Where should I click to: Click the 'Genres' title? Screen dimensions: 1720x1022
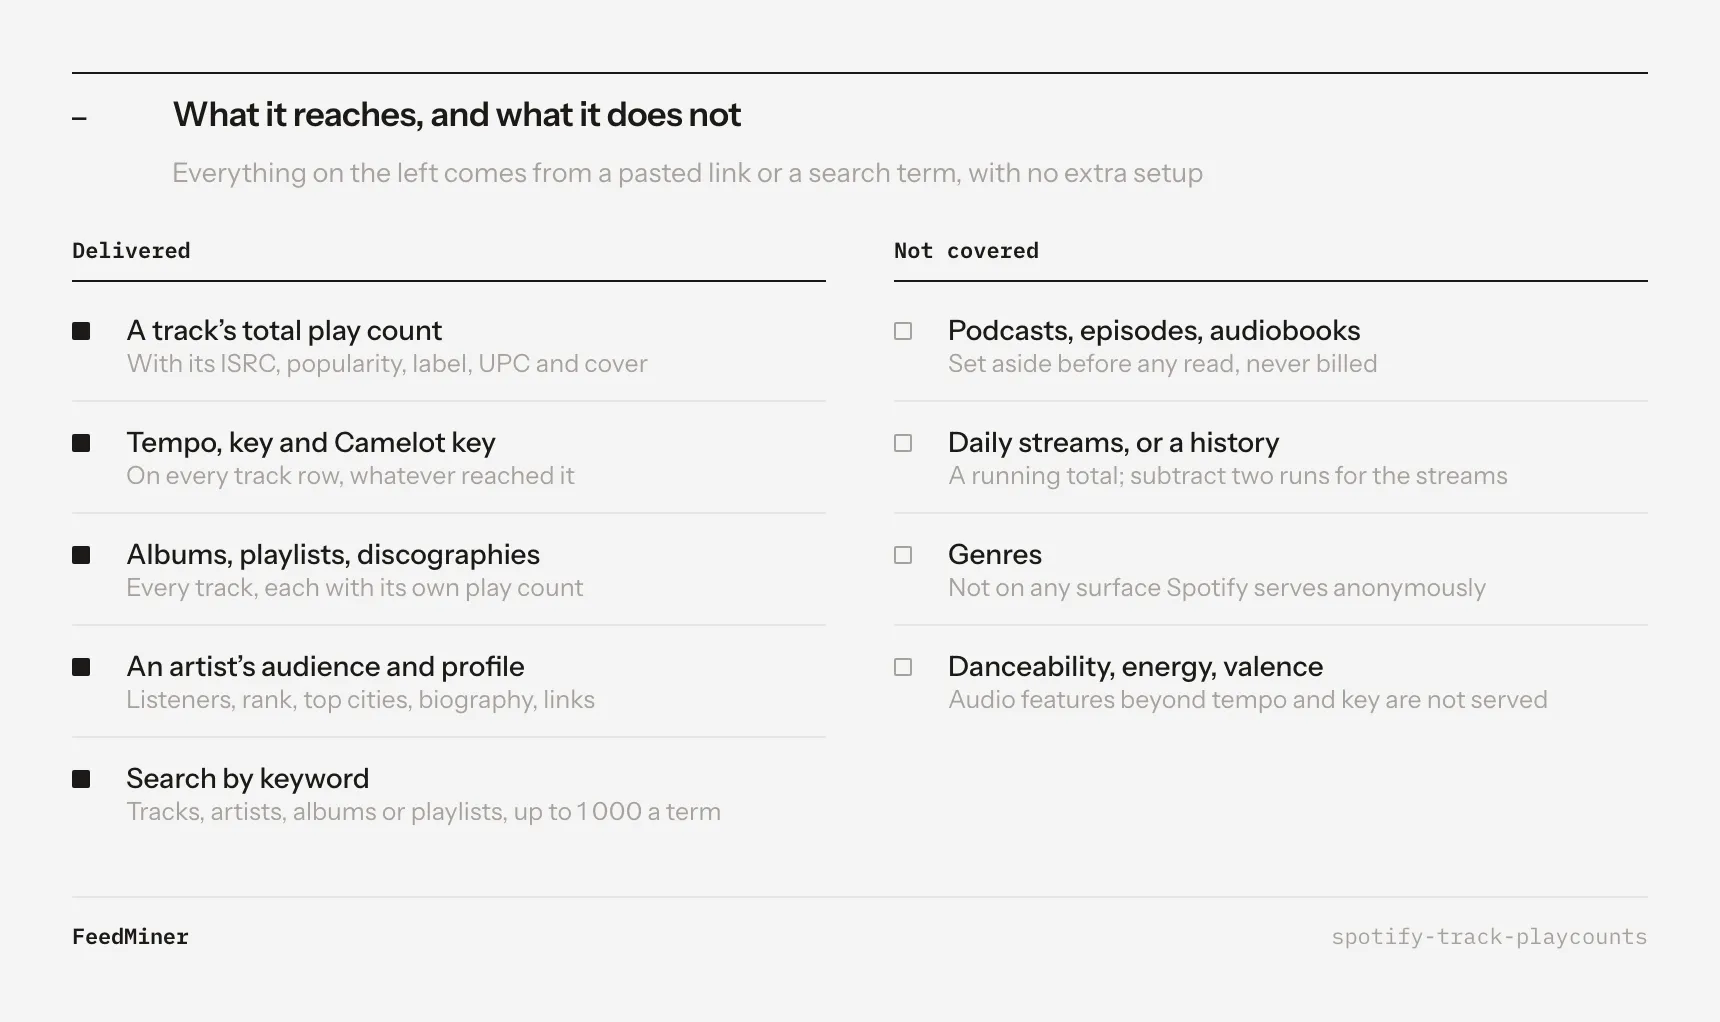tap(995, 555)
